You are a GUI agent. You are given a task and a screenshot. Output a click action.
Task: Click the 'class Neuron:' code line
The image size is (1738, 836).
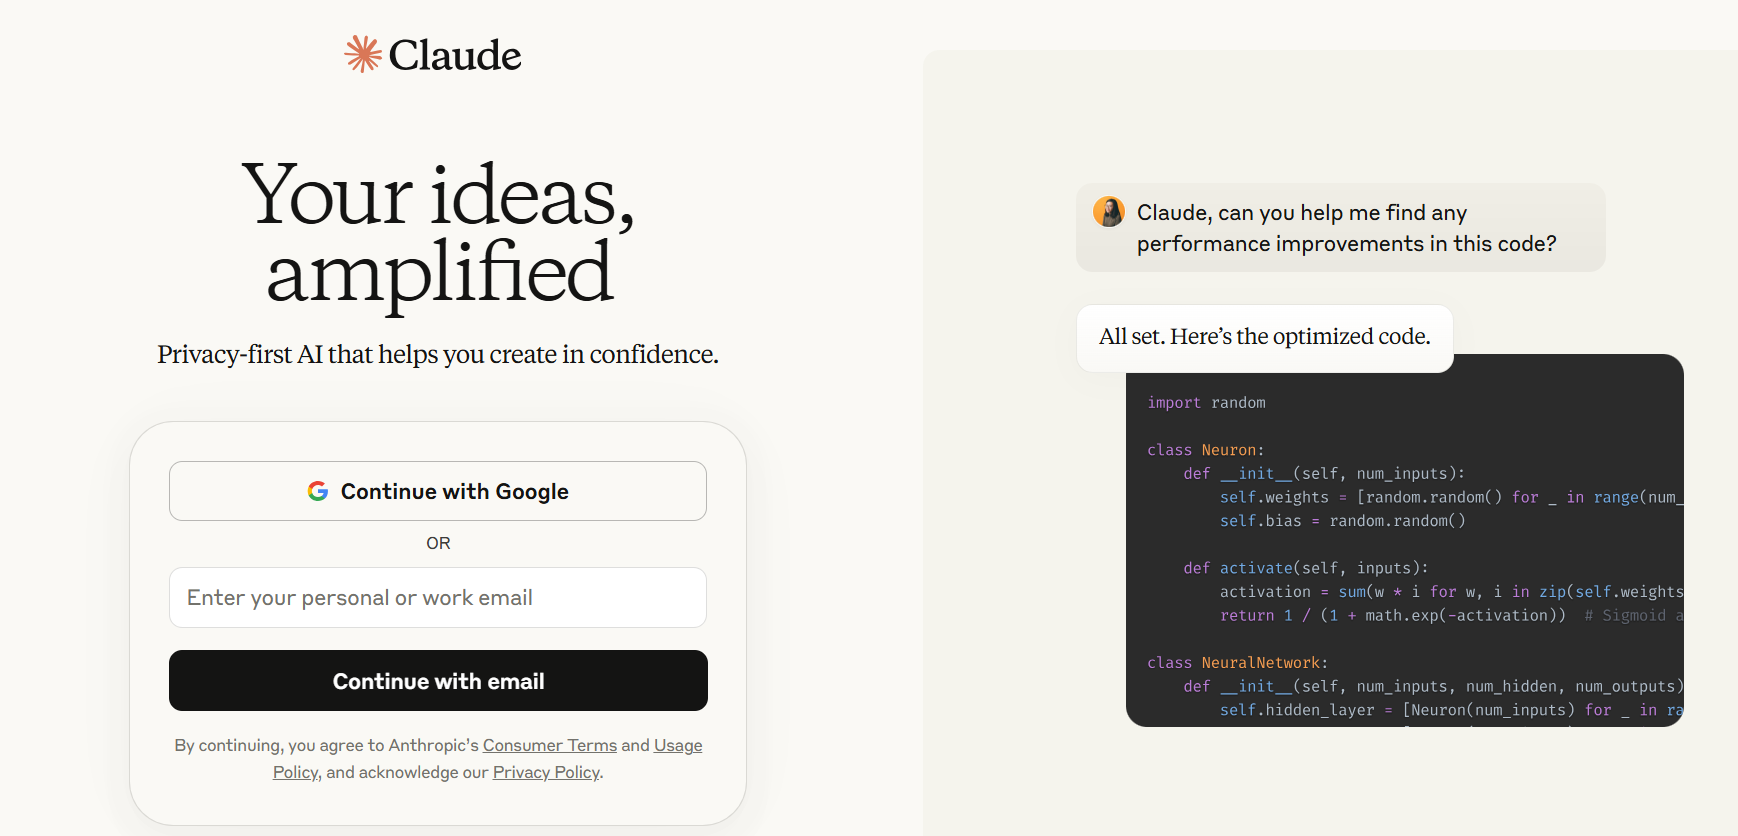pos(1206,450)
